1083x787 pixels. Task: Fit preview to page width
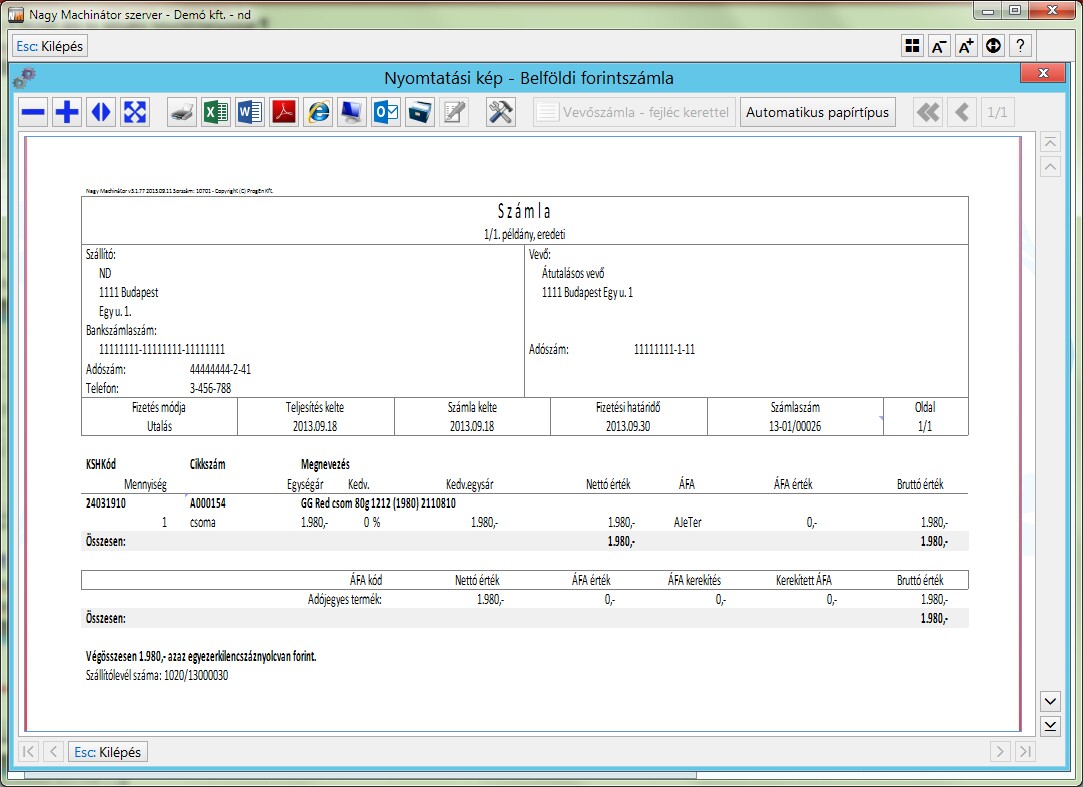coord(101,113)
